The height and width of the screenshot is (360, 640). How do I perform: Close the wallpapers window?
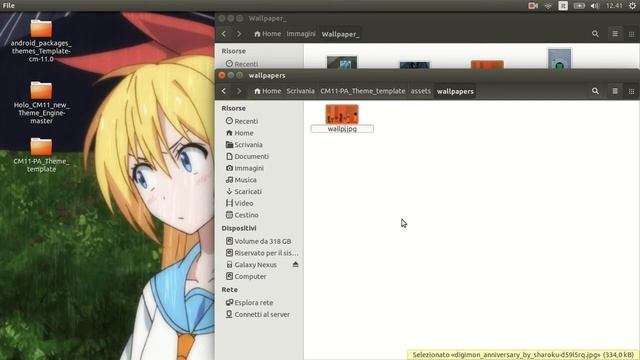point(222,75)
